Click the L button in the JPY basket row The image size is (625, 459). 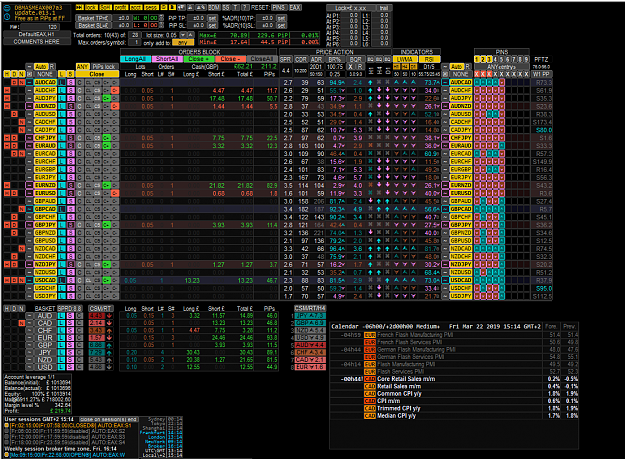pos(61,353)
